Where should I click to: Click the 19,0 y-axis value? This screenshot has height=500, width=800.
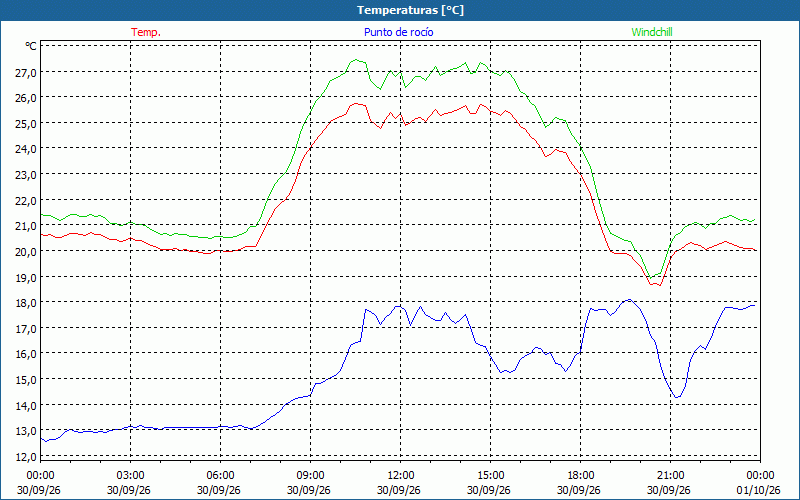coord(26,278)
